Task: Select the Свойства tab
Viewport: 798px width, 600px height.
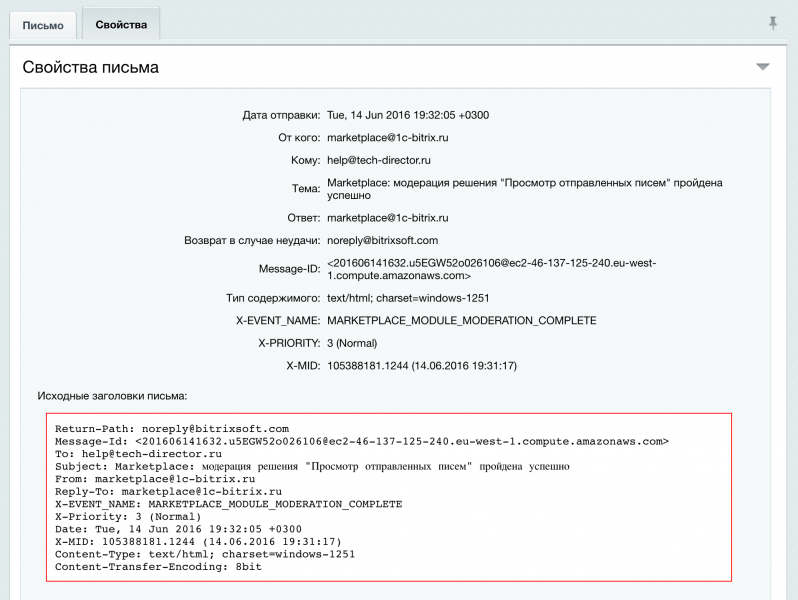Action: pos(121,24)
